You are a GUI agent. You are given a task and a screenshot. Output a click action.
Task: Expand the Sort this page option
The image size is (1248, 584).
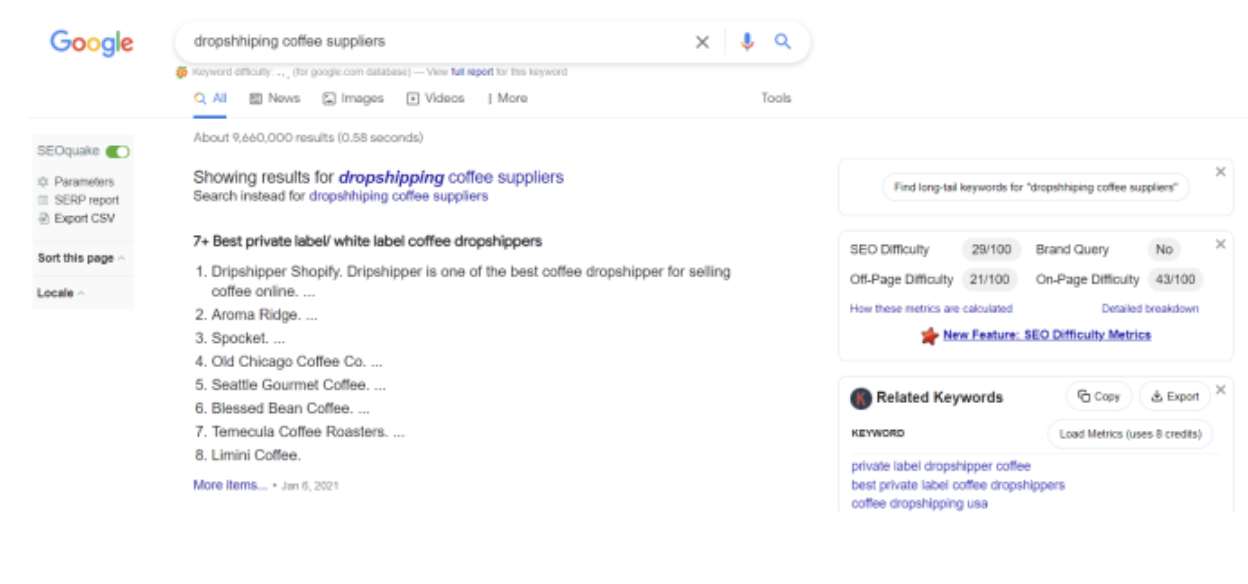tap(81, 258)
